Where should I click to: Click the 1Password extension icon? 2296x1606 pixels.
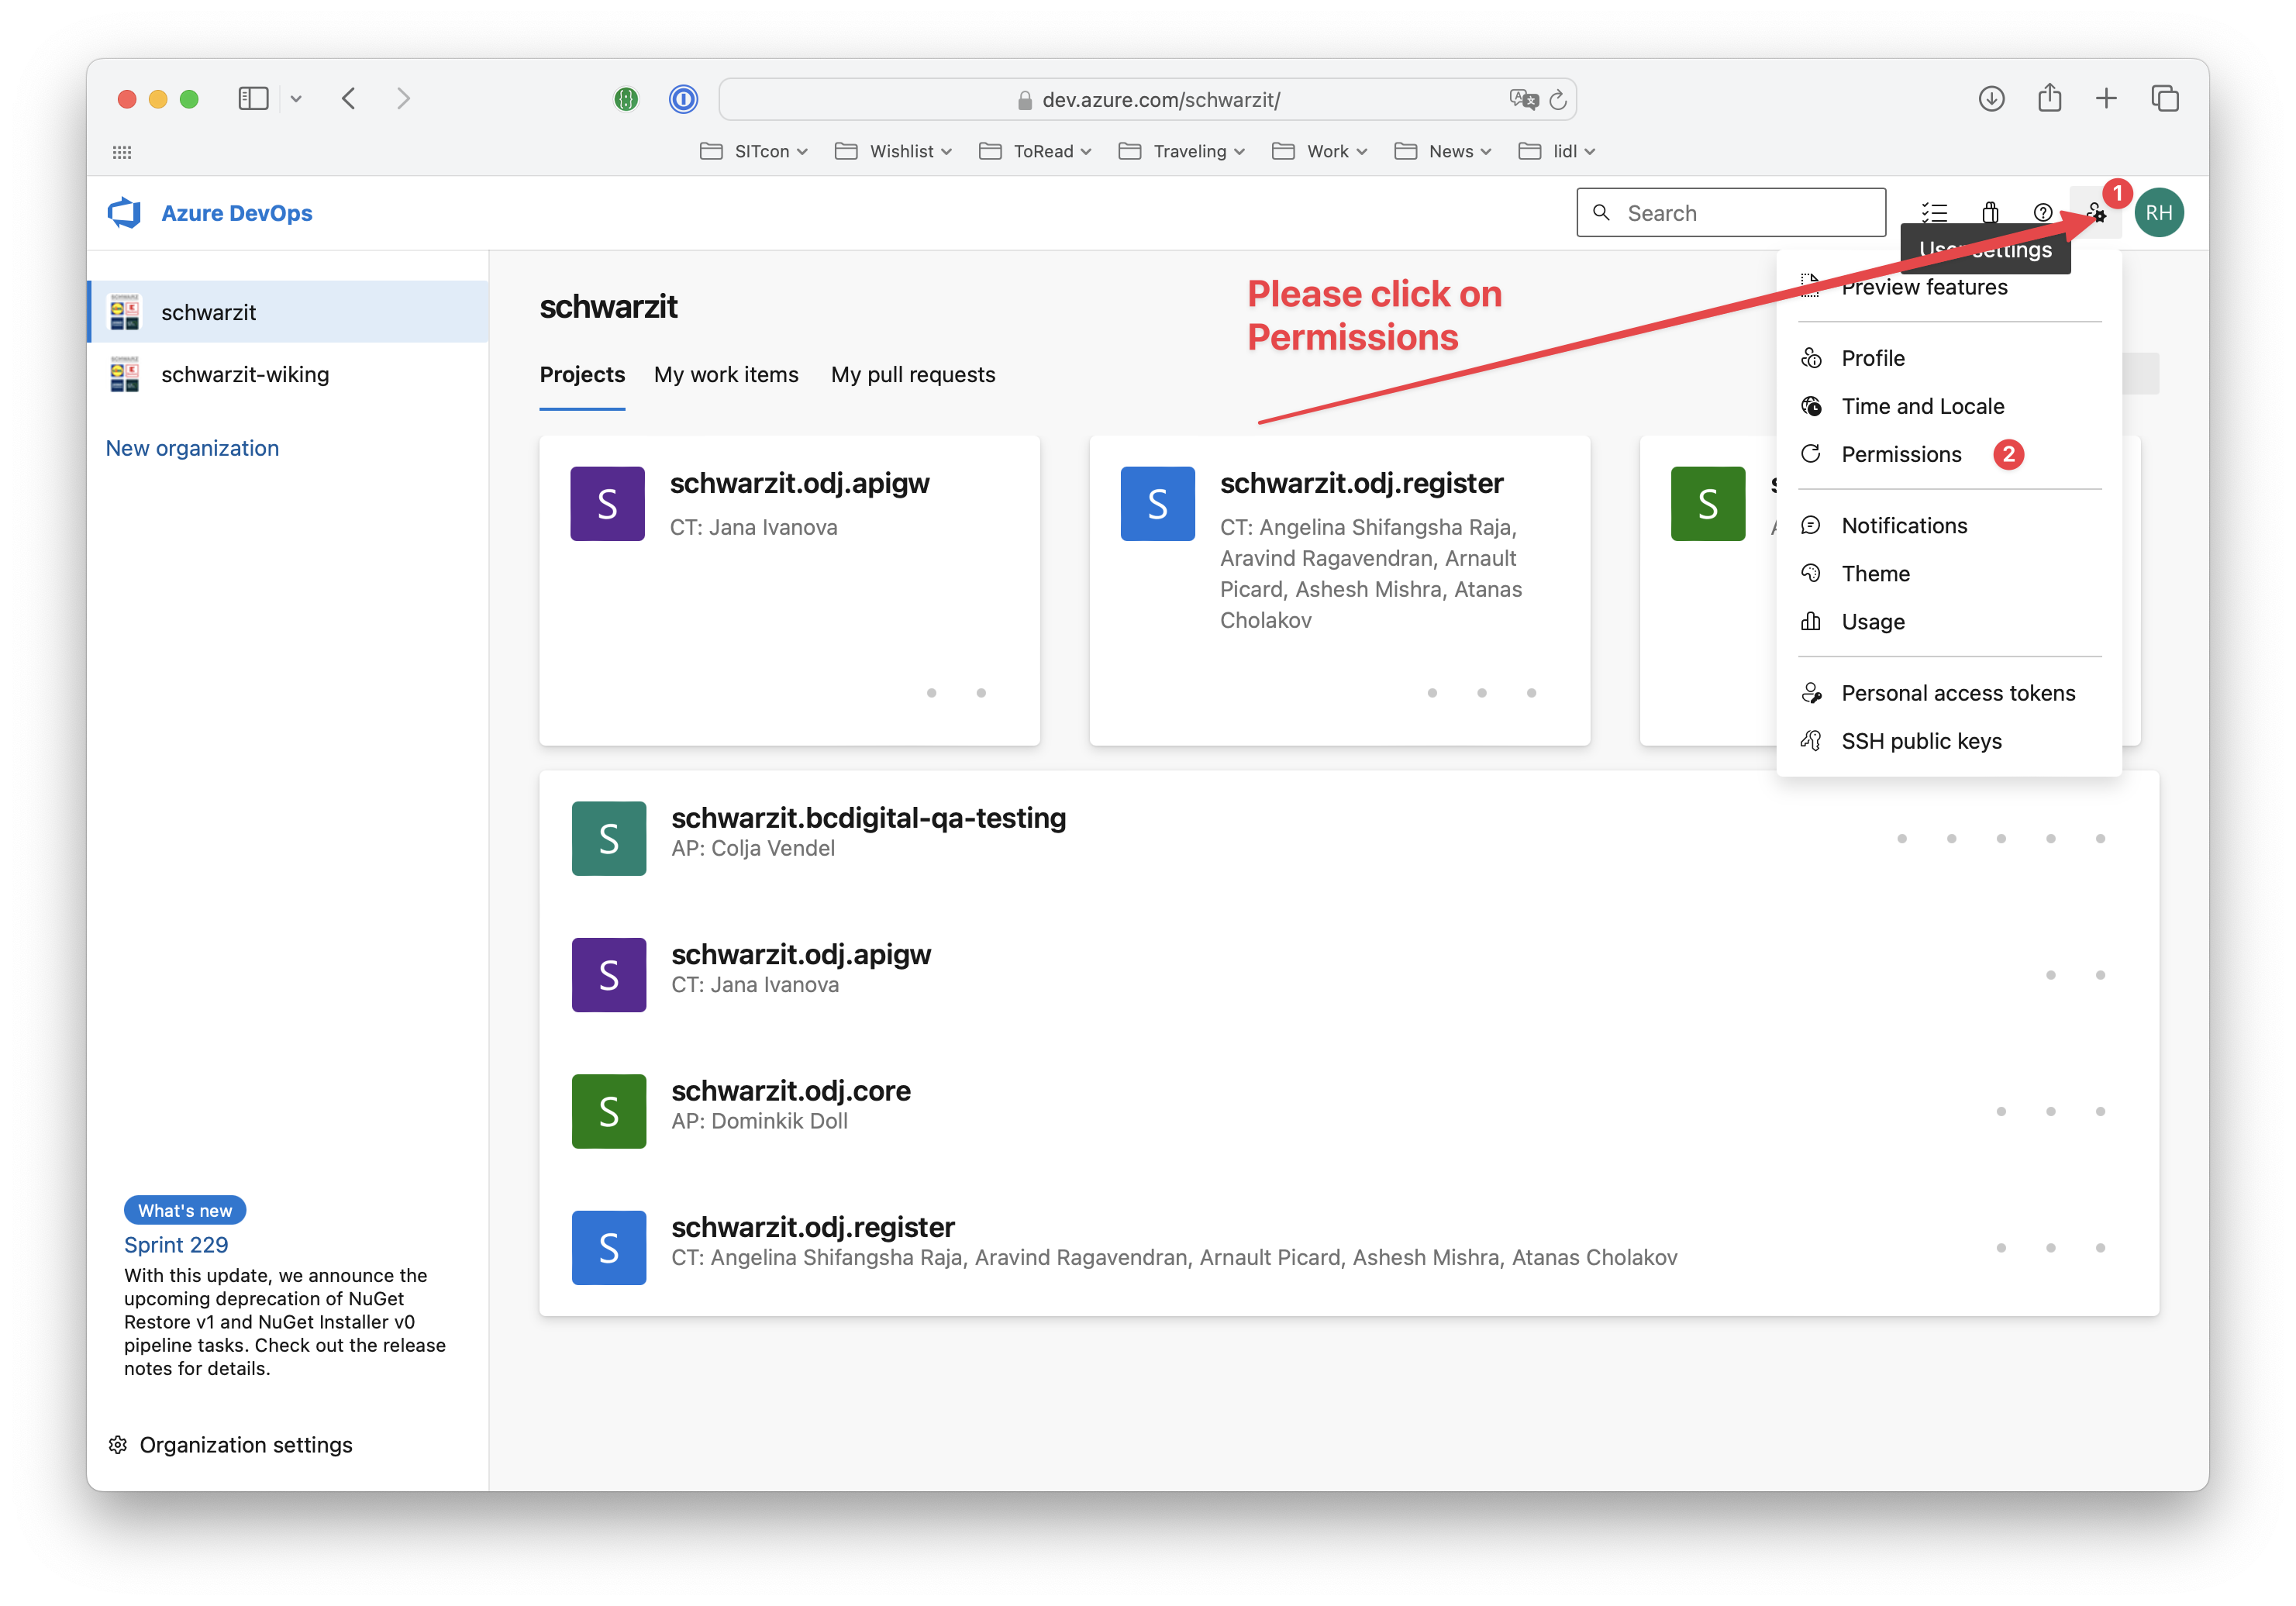pos(683,99)
